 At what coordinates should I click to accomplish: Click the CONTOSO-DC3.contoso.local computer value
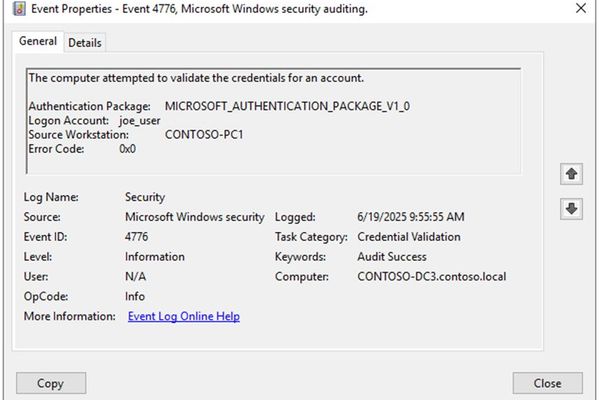(x=431, y=276)
